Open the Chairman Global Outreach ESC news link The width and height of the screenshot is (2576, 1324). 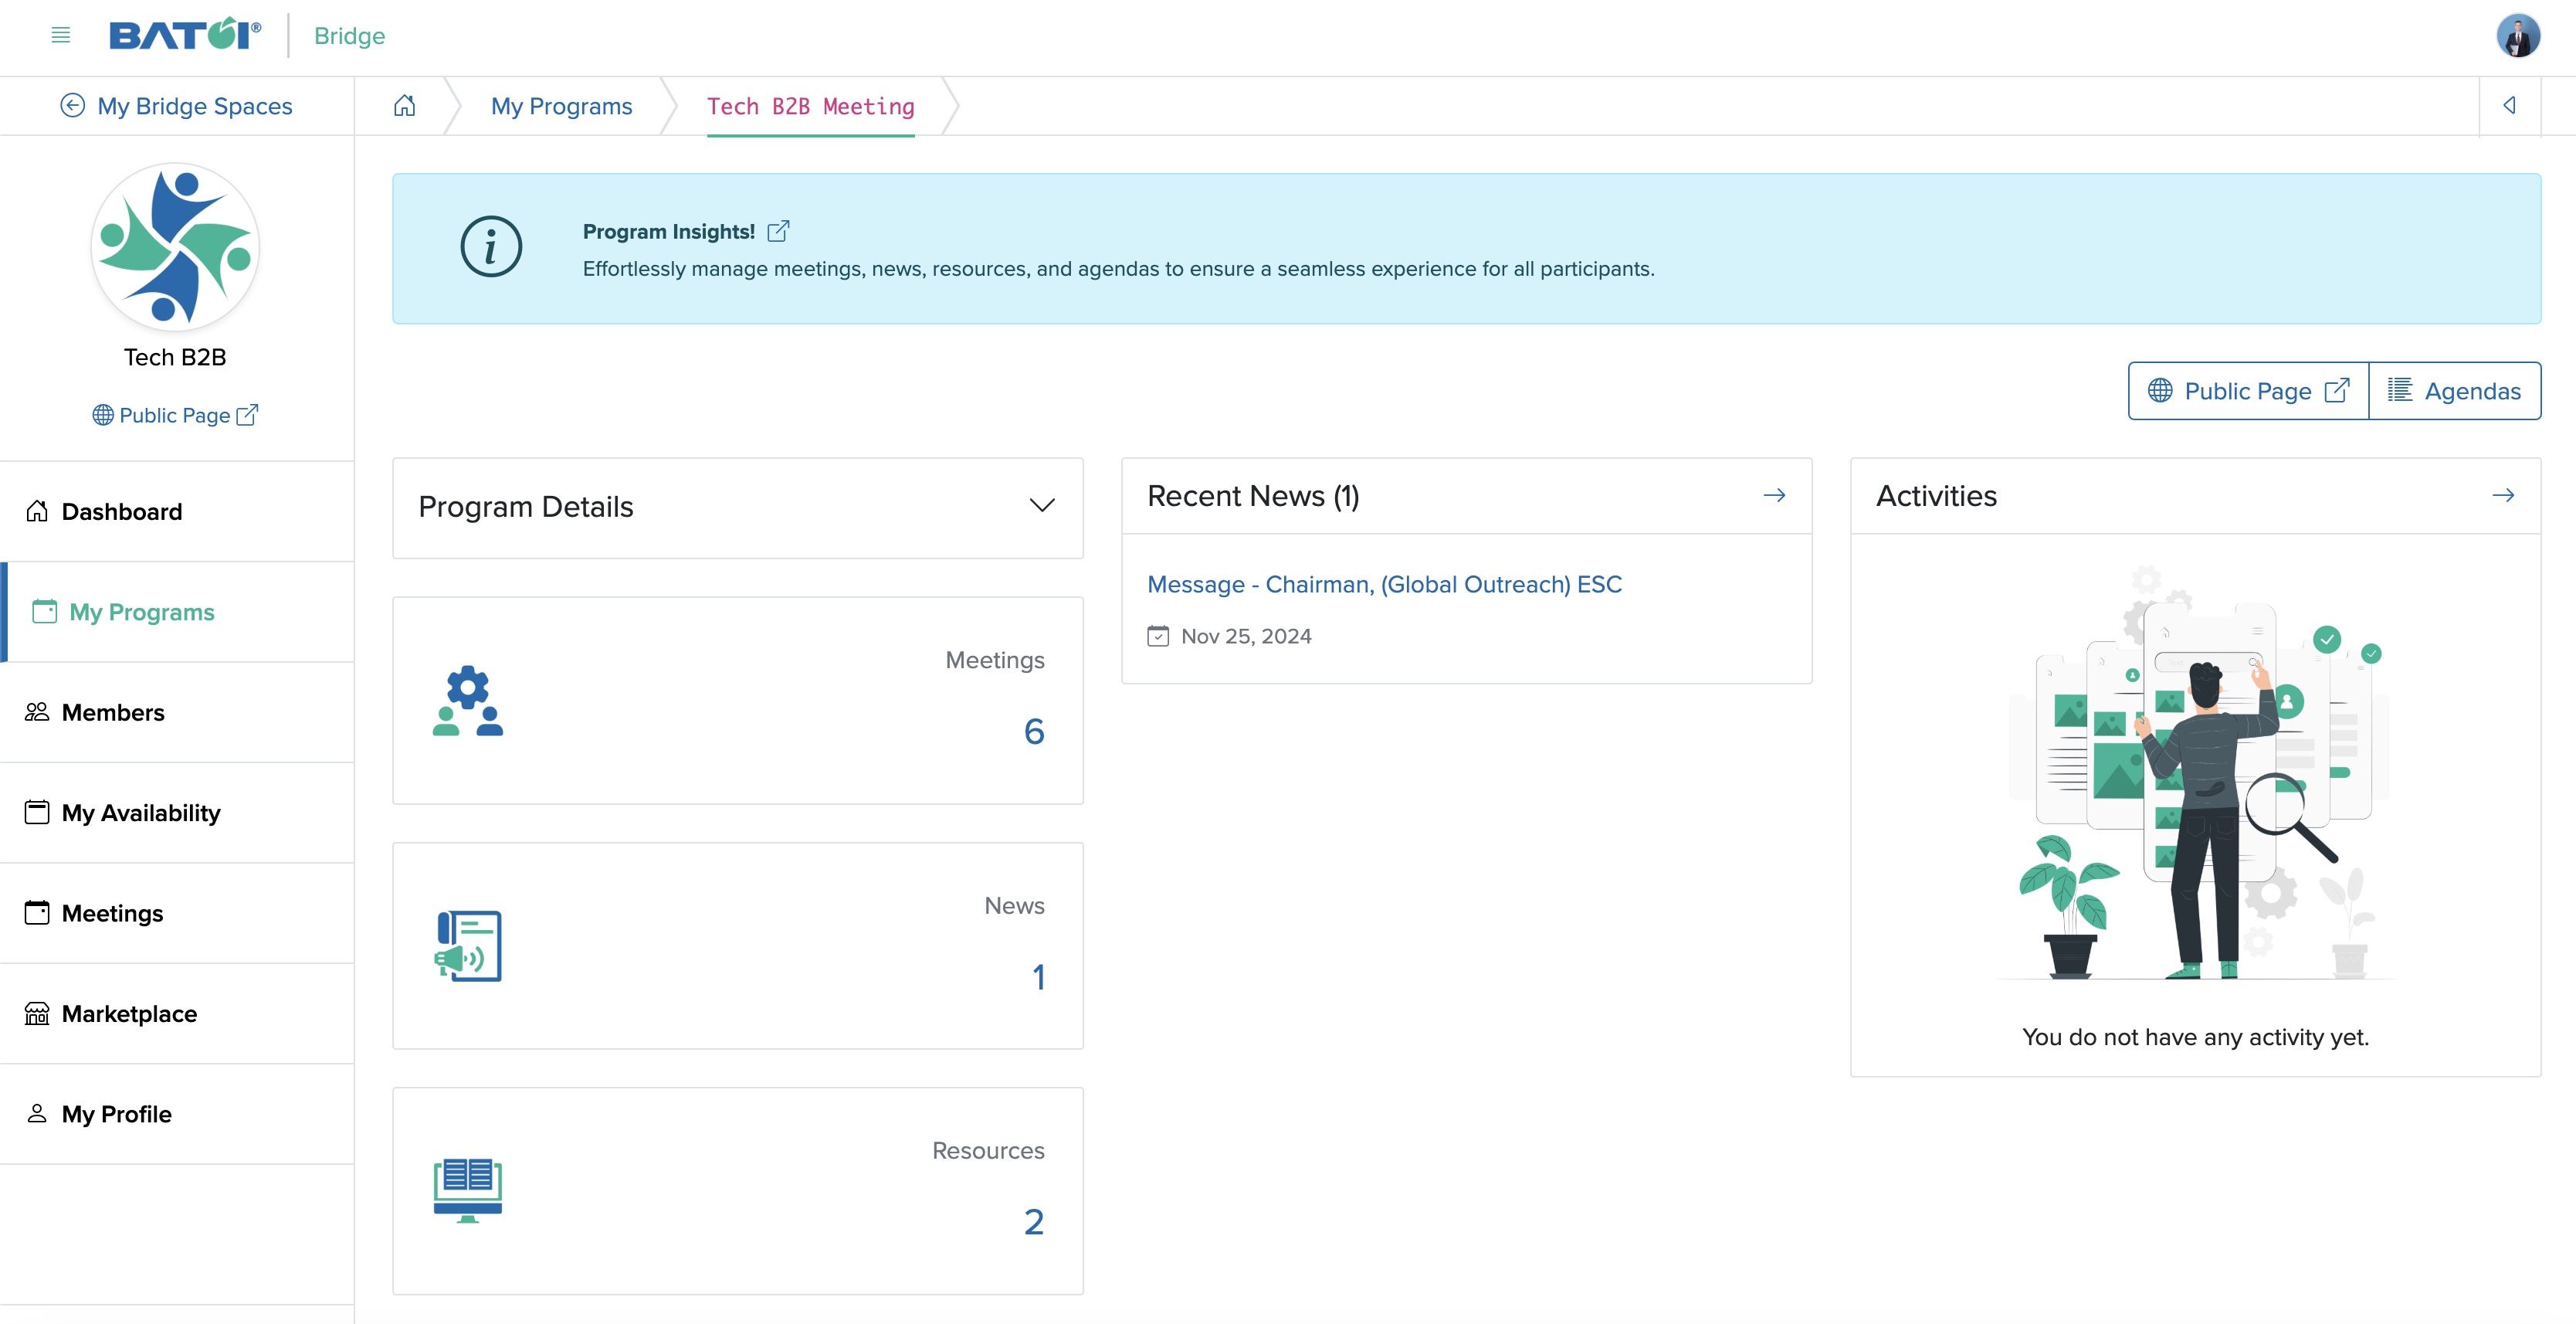(x=1386, y=584)
